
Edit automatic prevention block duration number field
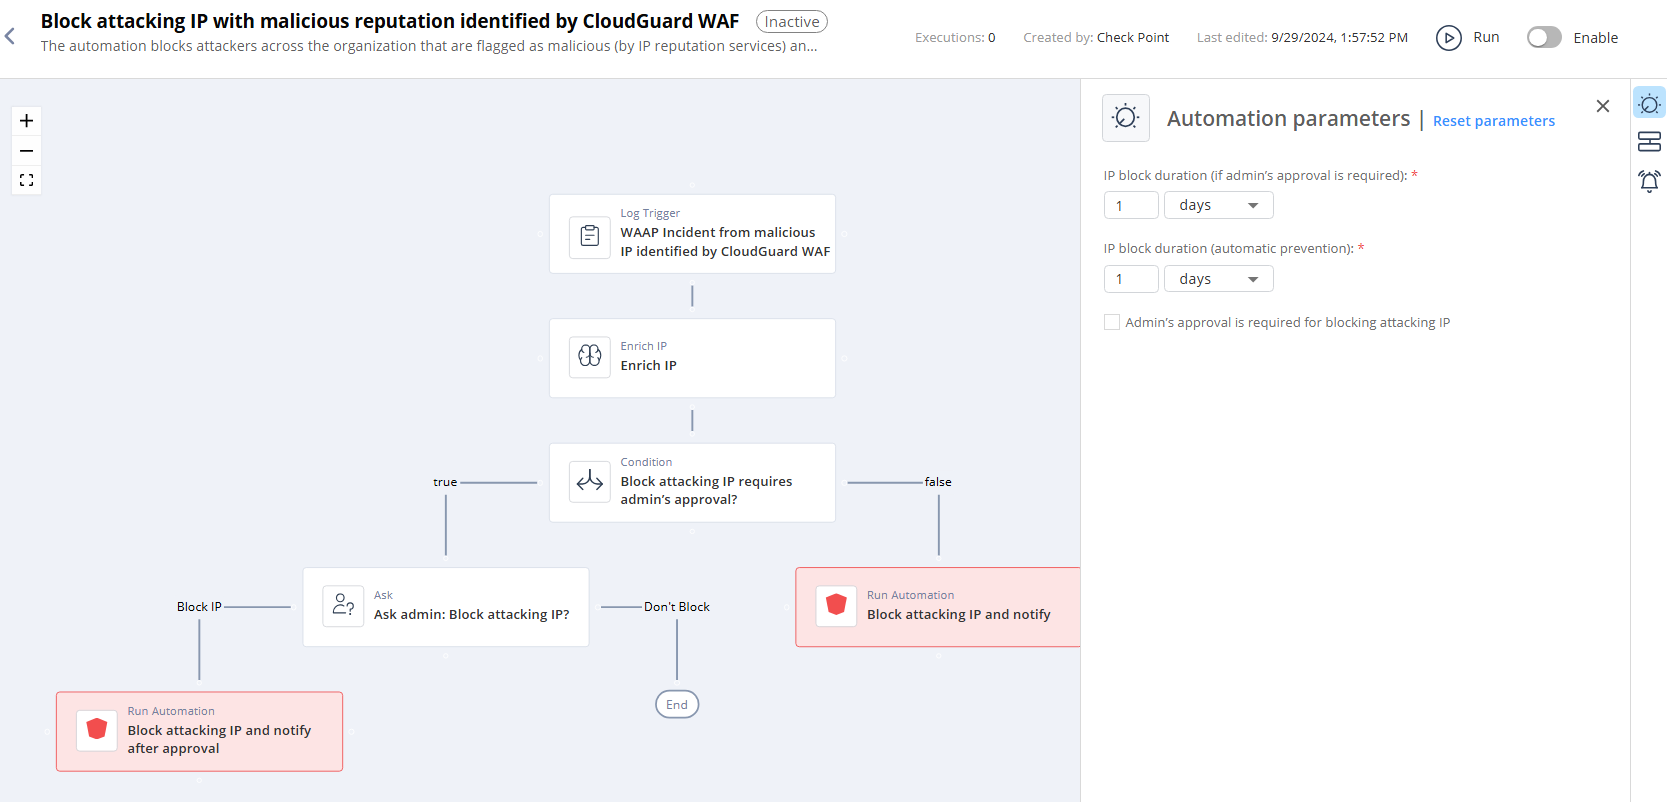click(x=1131, y=279)
